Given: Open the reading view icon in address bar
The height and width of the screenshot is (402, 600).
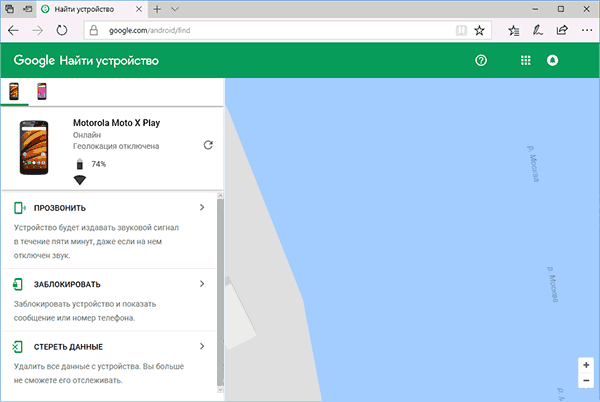Looking at the screenshot, I should coord(459,30).
